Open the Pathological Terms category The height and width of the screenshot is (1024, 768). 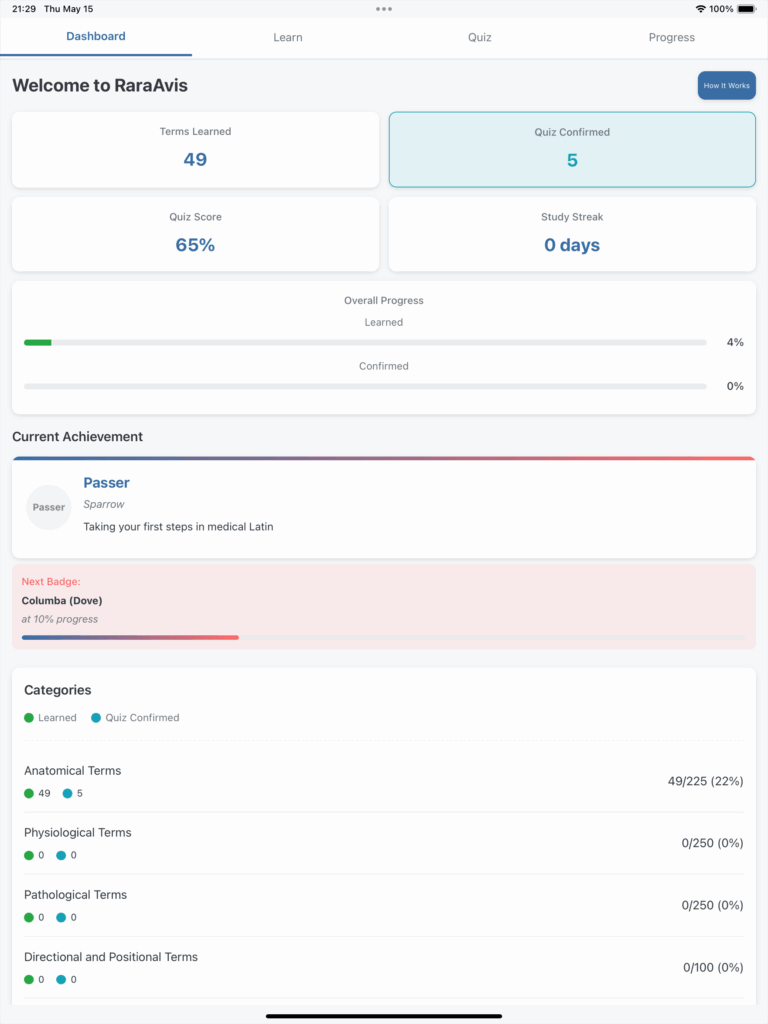pos(383,905)
